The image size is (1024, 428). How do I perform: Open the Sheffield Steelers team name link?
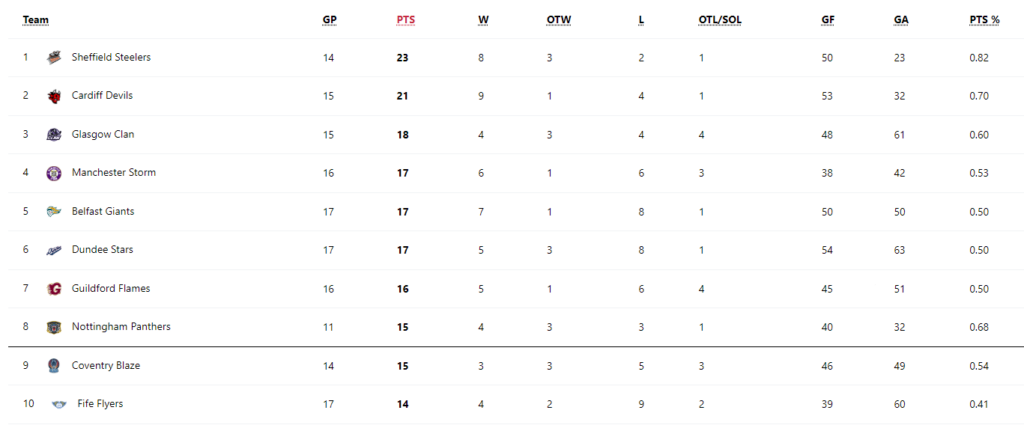[x=111, y=58]
